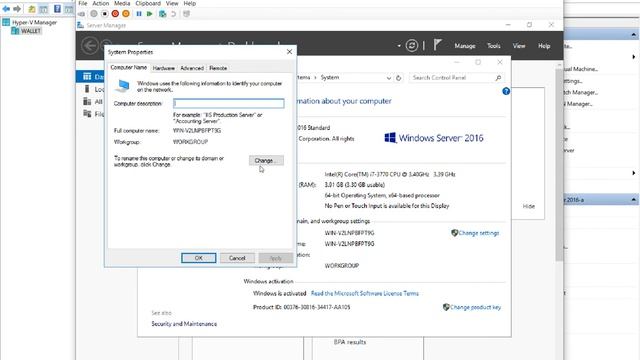Open Server Manager's View menu

pyautogui.click(x=519, y=46)
